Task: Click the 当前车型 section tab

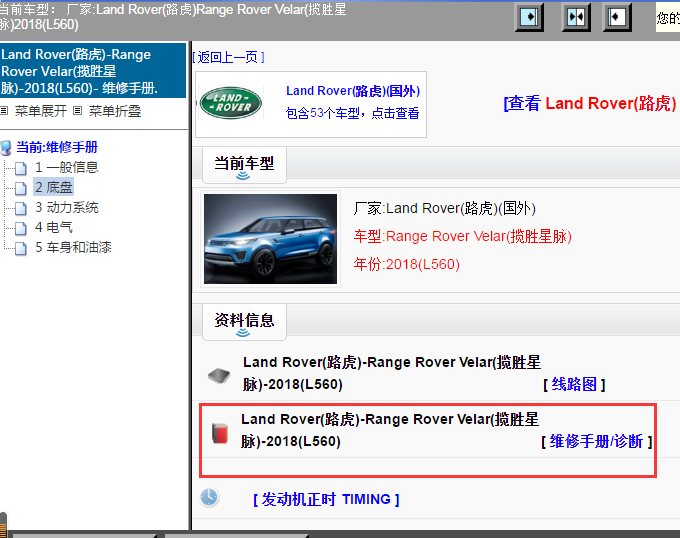Action: click(x=244, y=165)
